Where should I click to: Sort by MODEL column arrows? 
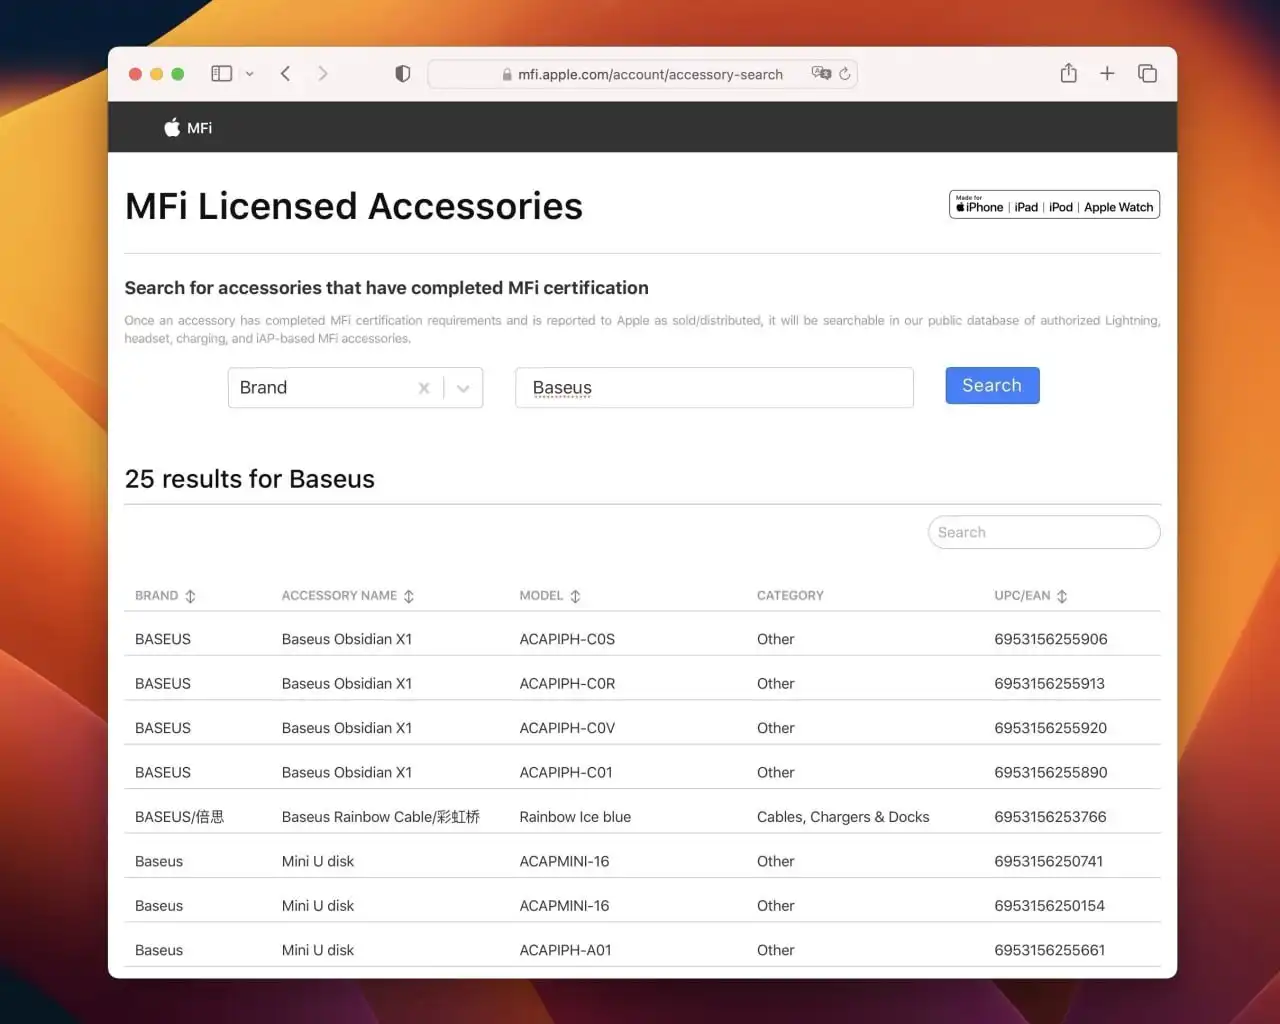click(x=575, y=596)
